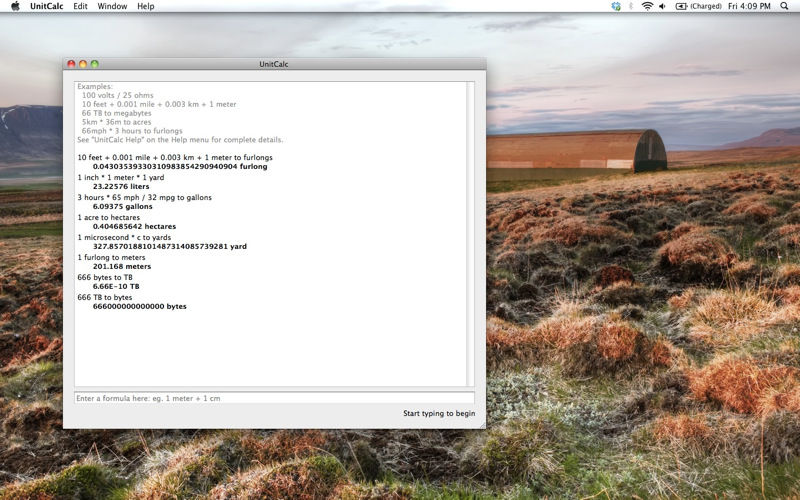Open Spotlight search magnifier icon
800x500 pixels.
[x=784, y=6]
